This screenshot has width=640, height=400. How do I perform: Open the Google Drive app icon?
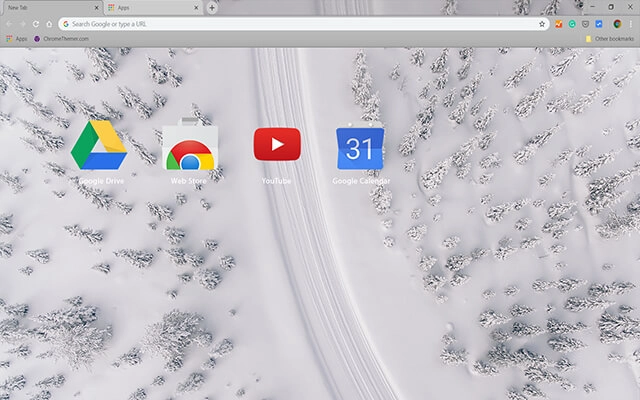click(99, 145)
